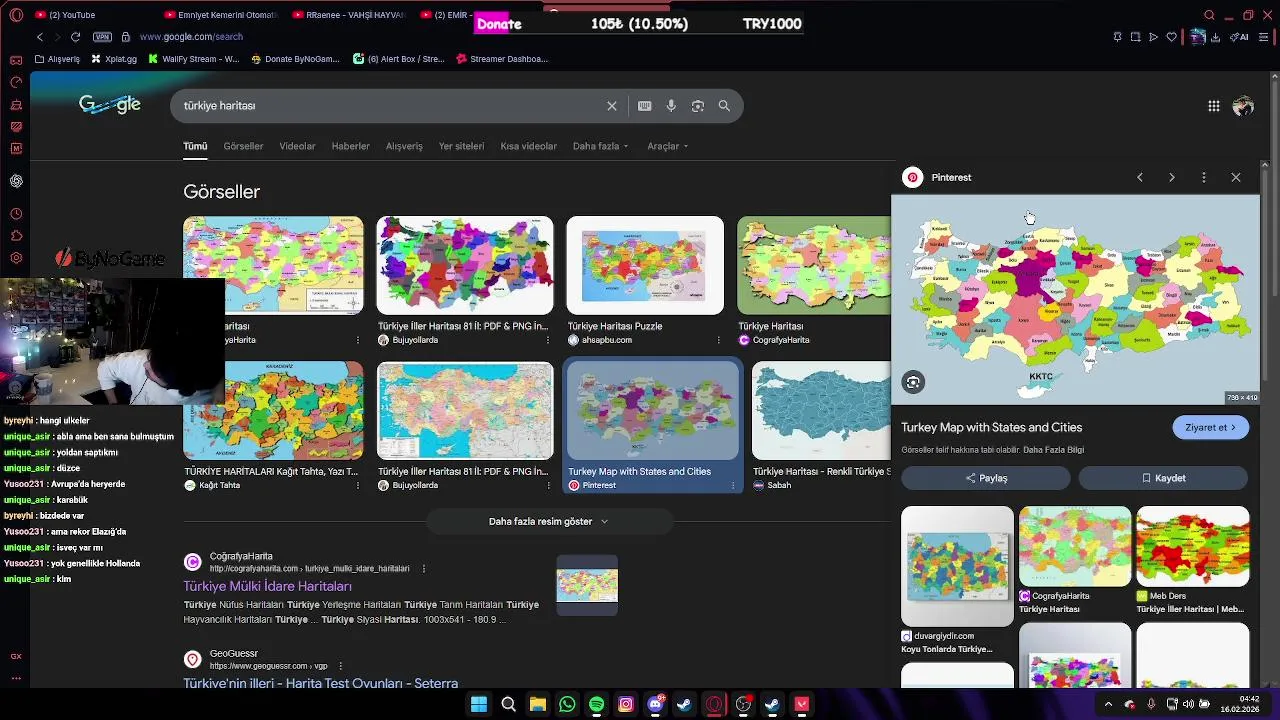
Task: Go back with the browser back arrow
Action: coord(40,37)
